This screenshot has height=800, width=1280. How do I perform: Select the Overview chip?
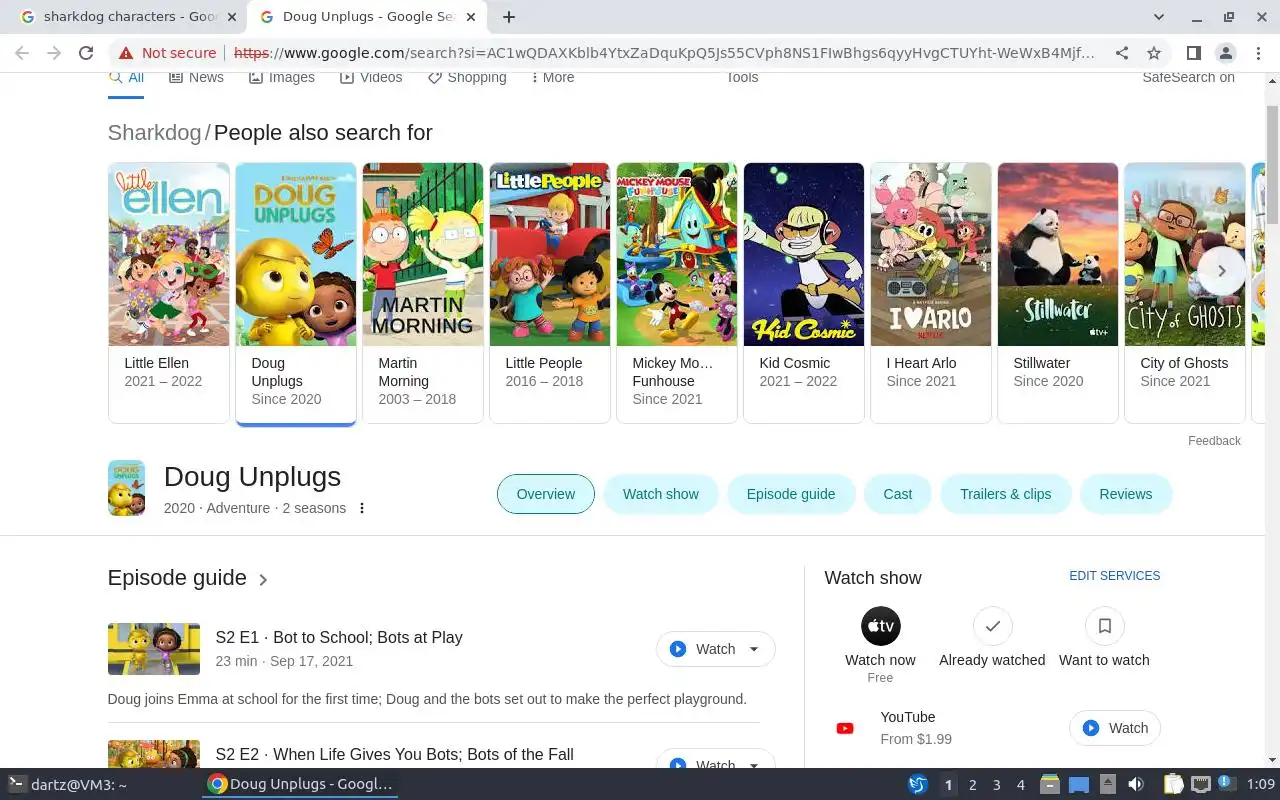coord(546,494)
